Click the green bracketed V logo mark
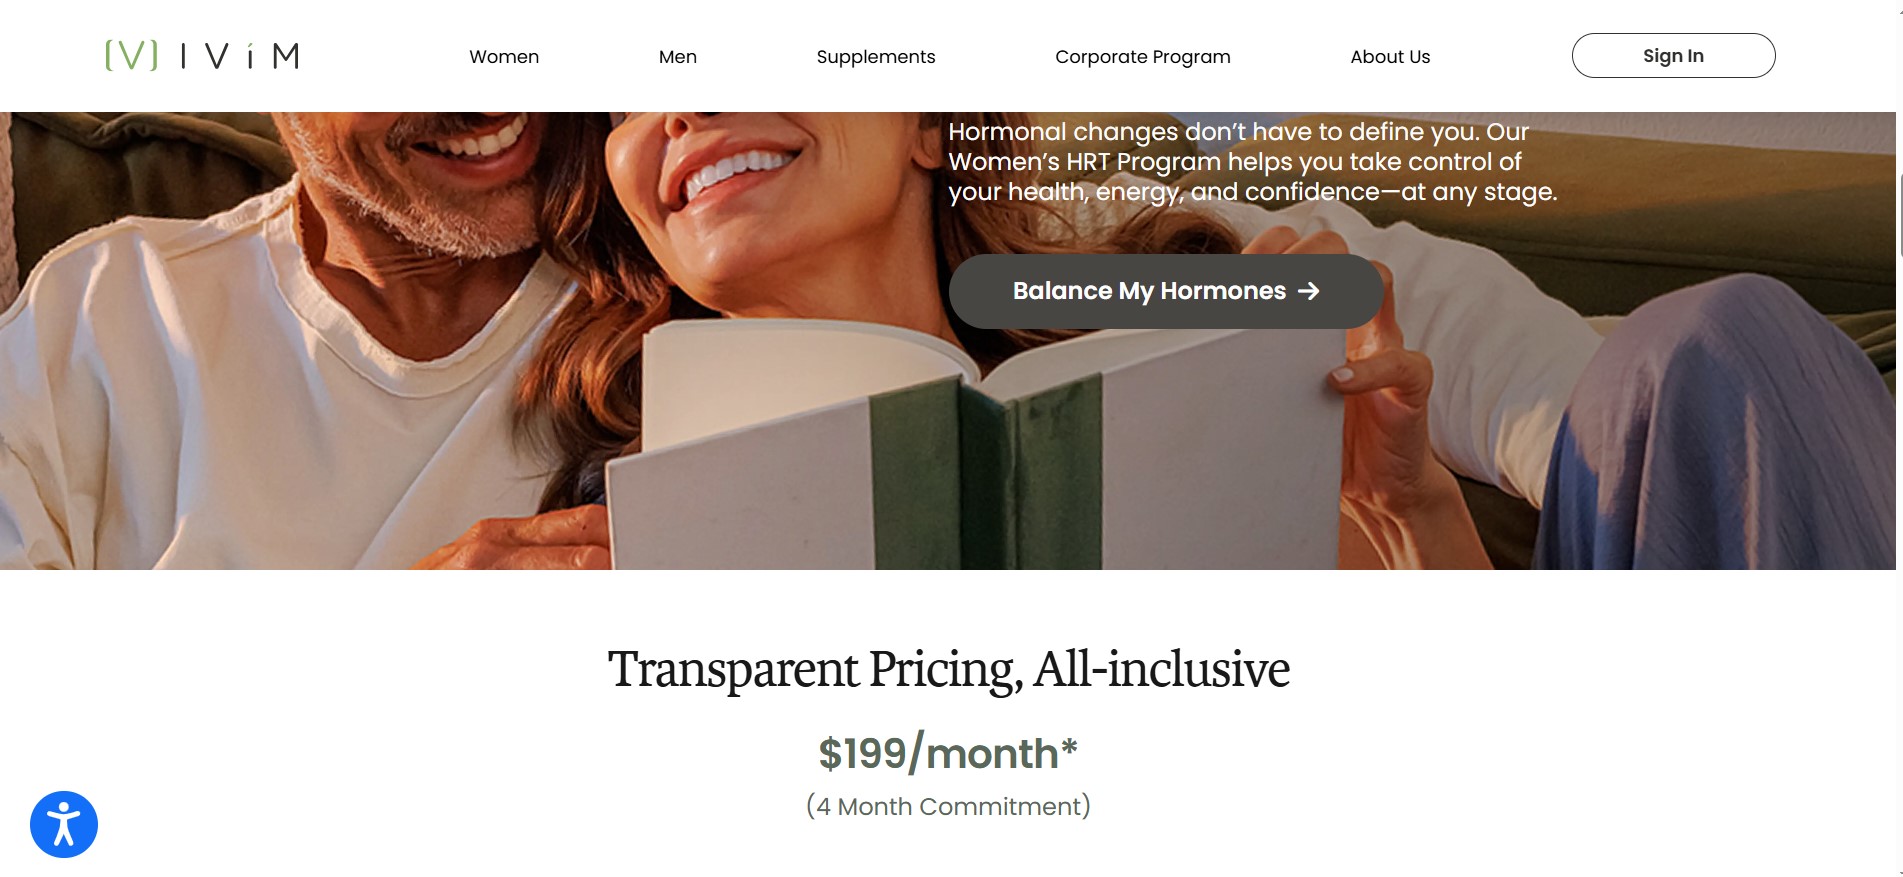 (131, 55)
